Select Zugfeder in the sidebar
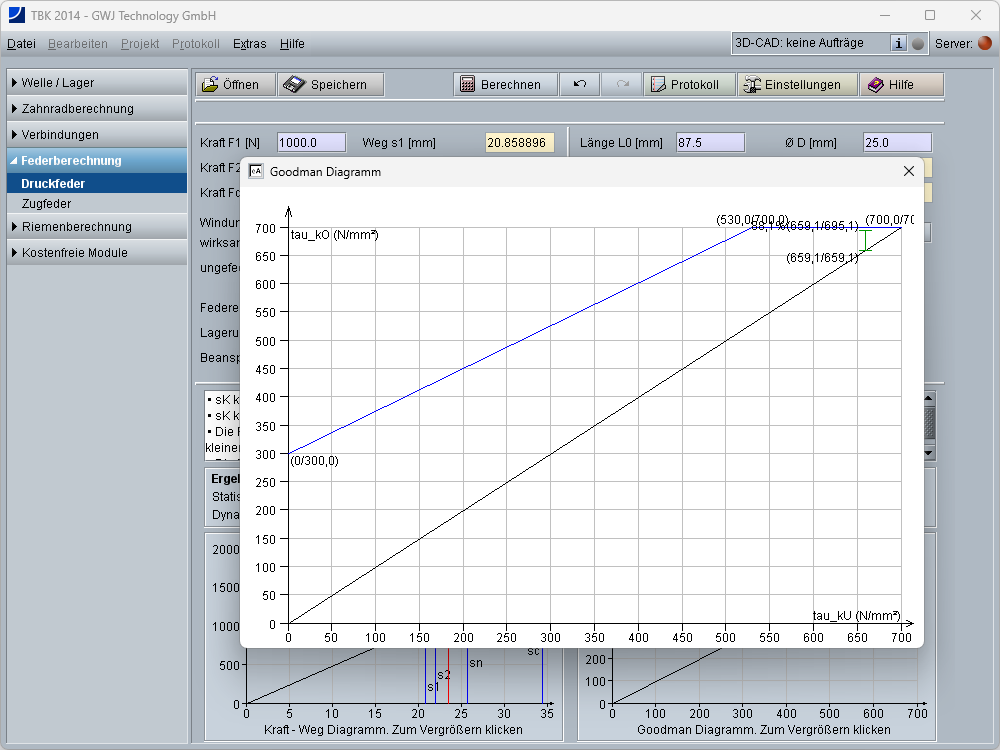This screenshot has width=1000, height=750. pyautogui.click(x=46, y=204)
